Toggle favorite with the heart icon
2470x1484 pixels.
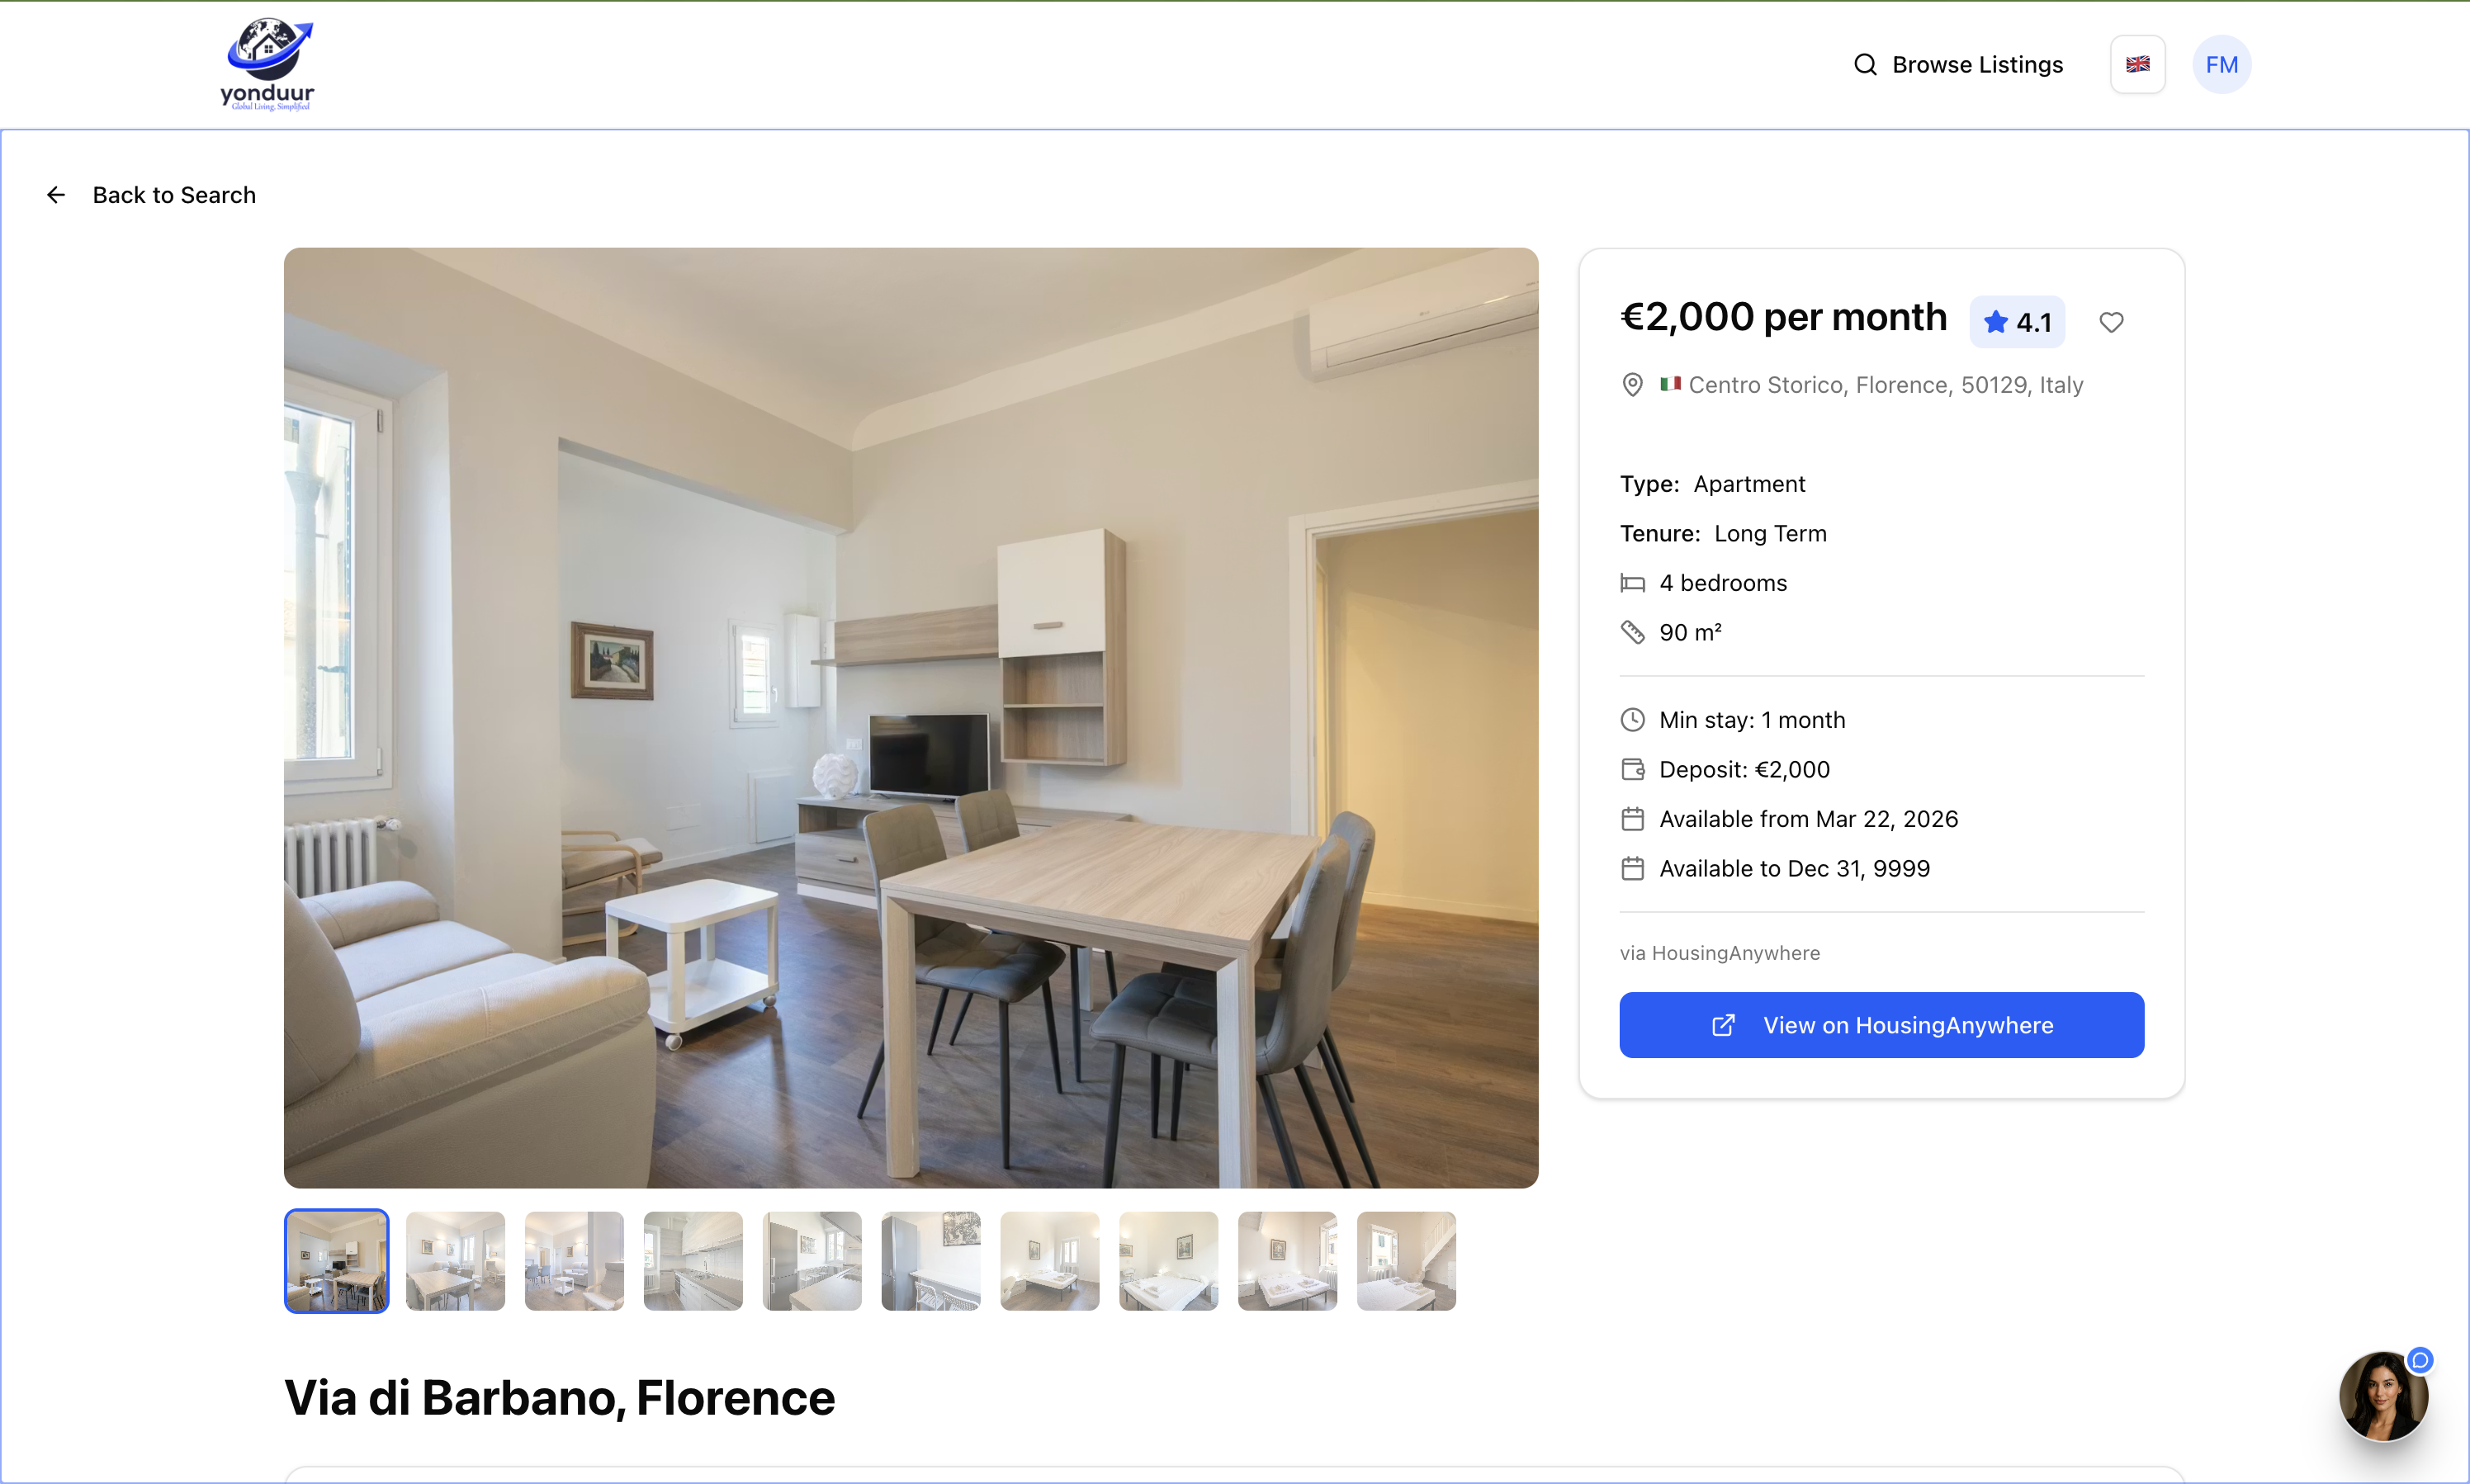pyautogui.click(x=2111, y=322)
